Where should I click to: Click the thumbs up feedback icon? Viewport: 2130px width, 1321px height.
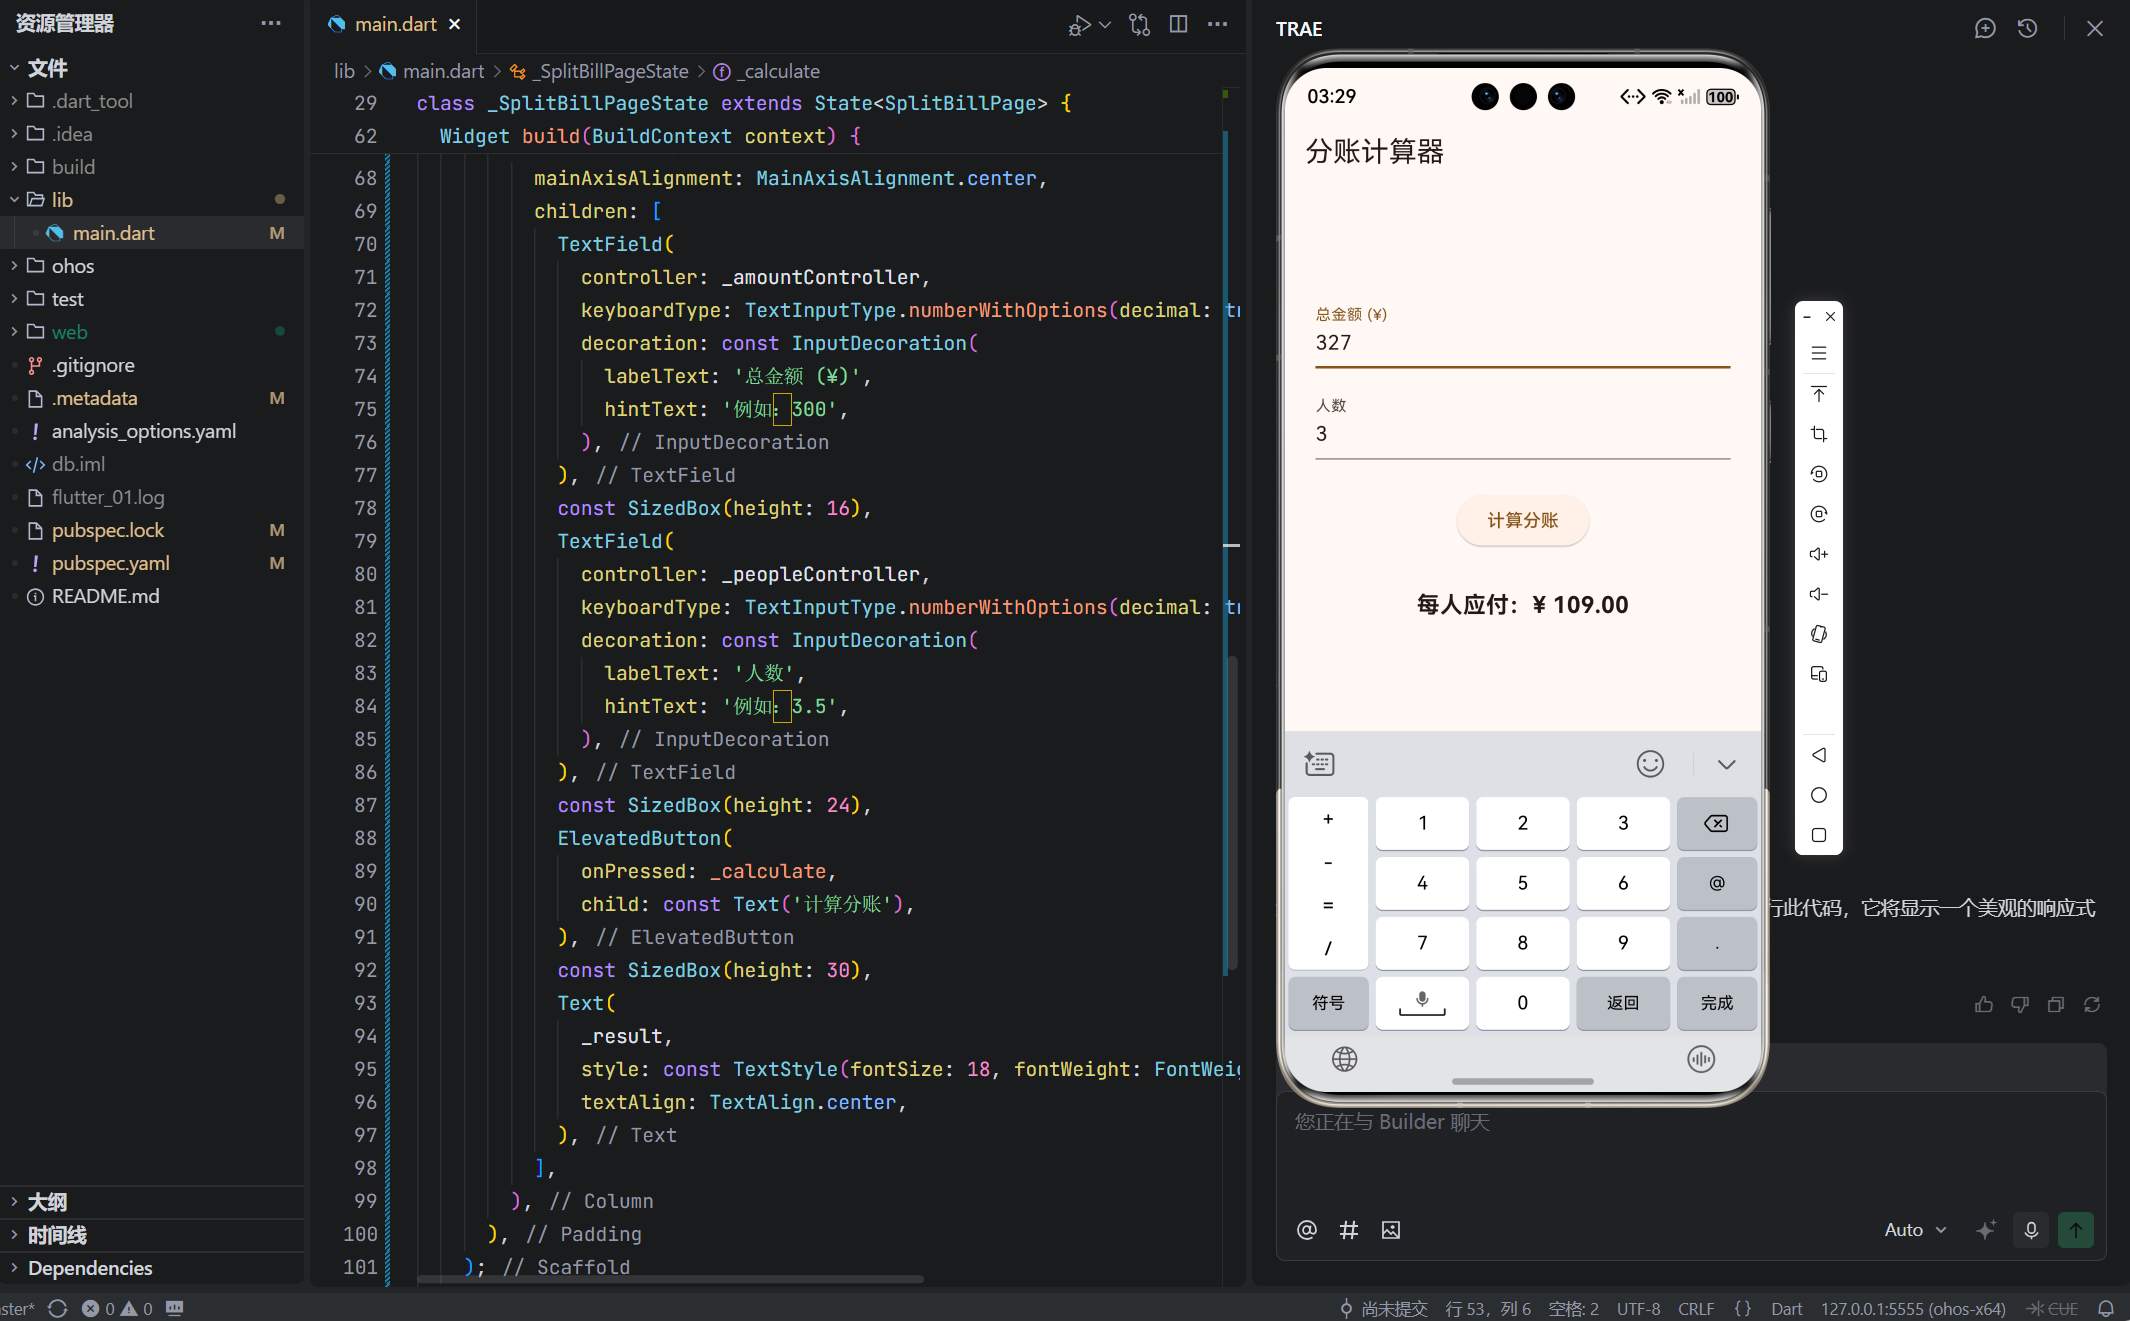pyautogui.click(x=1984, y=1004)
